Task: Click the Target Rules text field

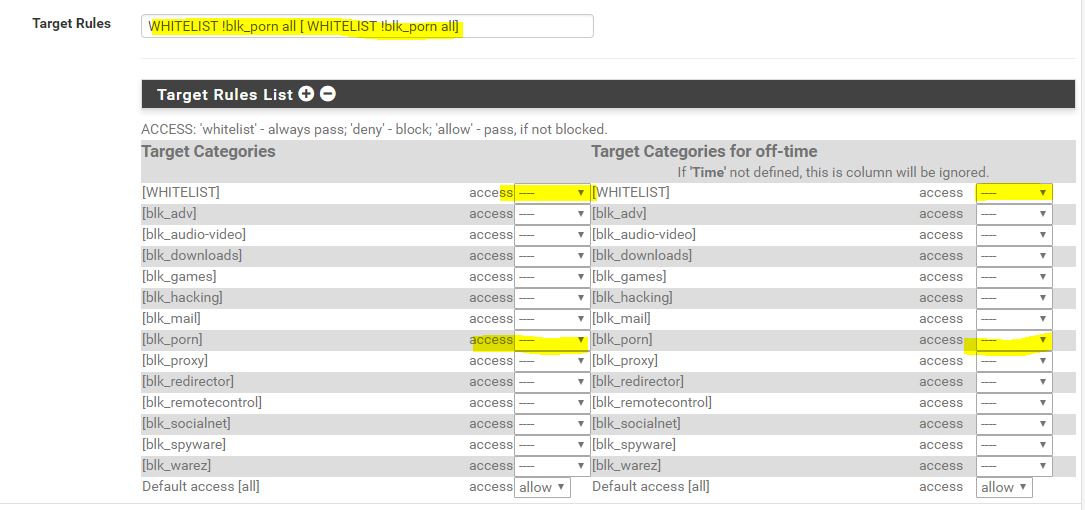Action: pyautogui.click(x=367, y=26)
